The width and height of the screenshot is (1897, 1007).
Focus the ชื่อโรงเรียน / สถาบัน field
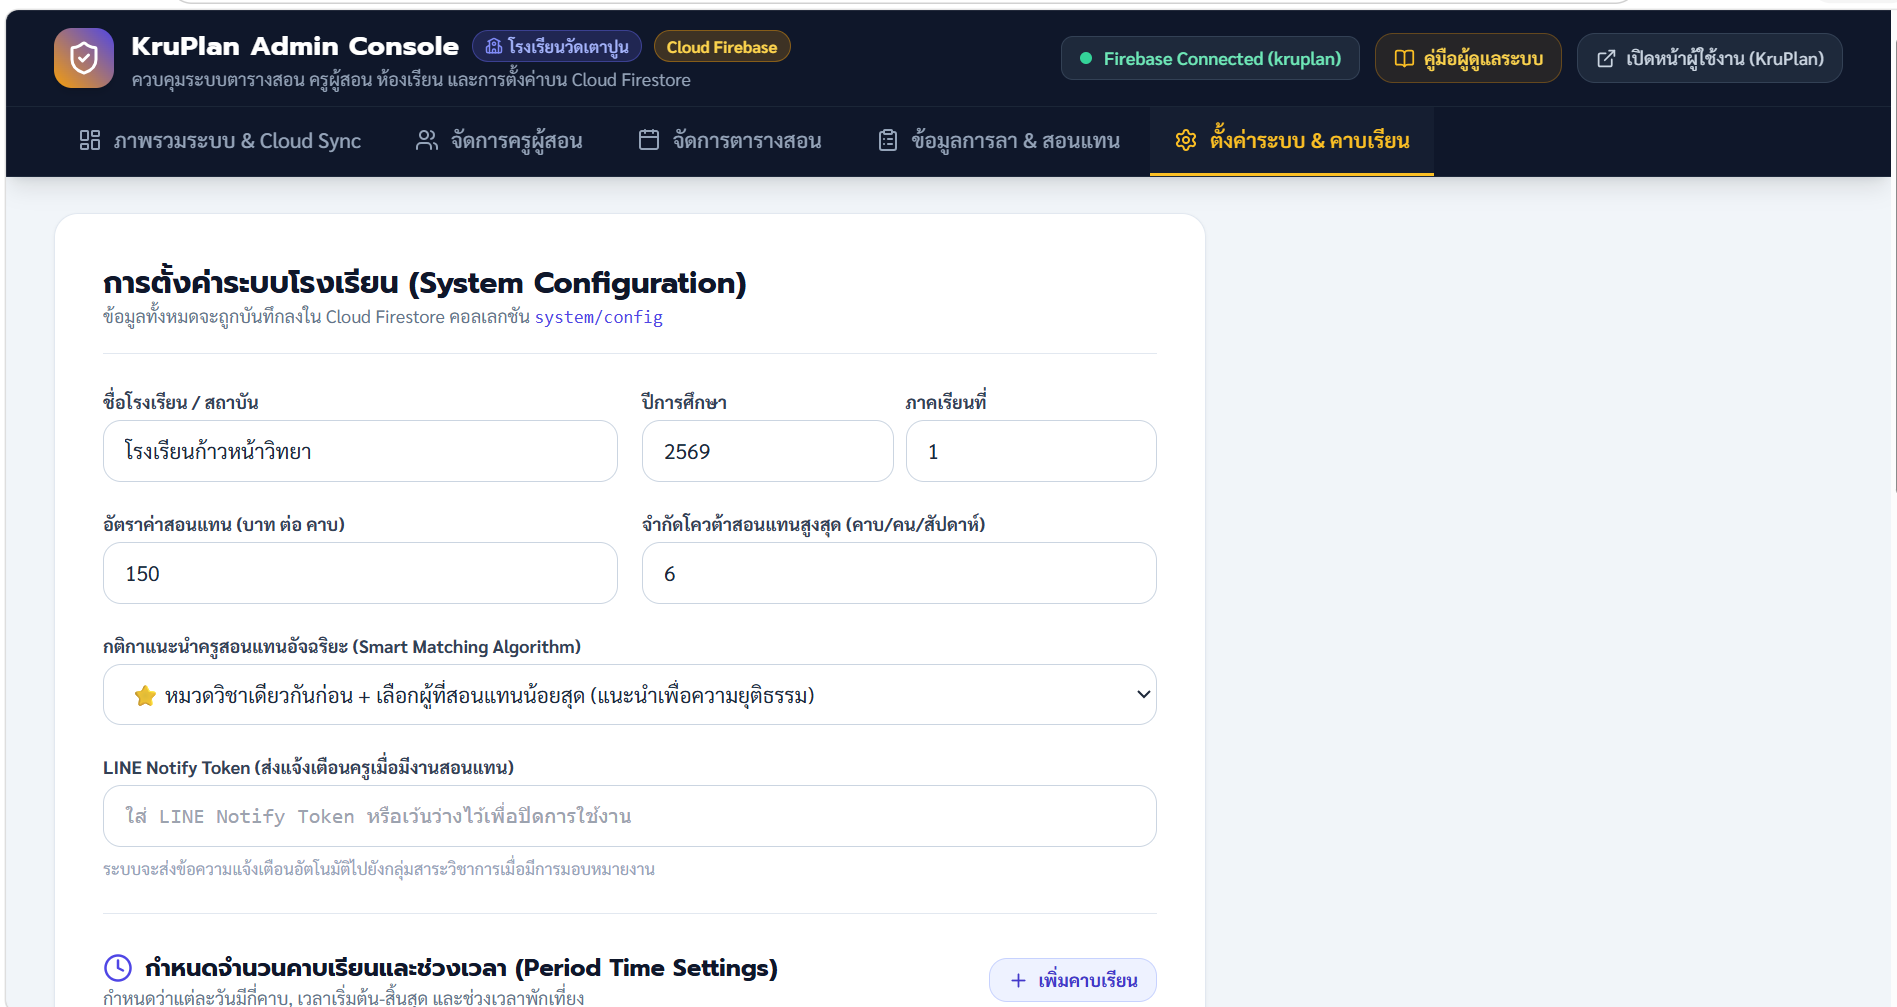point(360,451)
